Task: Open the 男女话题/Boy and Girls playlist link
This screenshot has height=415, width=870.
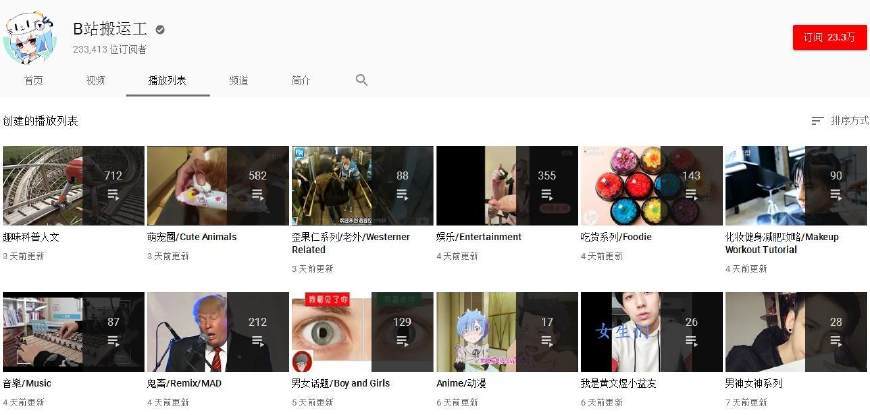Action: pyautogui.click(x=340, y=383)
